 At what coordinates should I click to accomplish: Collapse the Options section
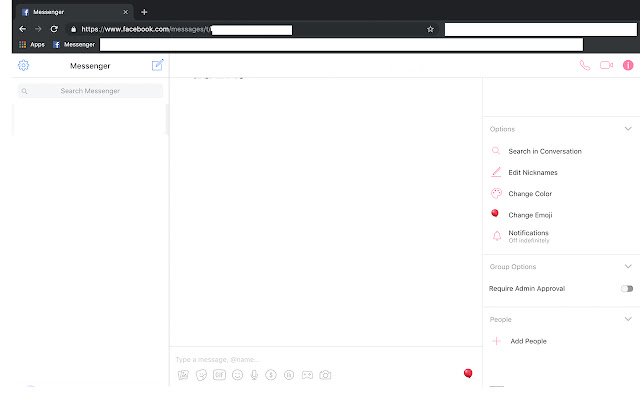[x=628, y=129]
